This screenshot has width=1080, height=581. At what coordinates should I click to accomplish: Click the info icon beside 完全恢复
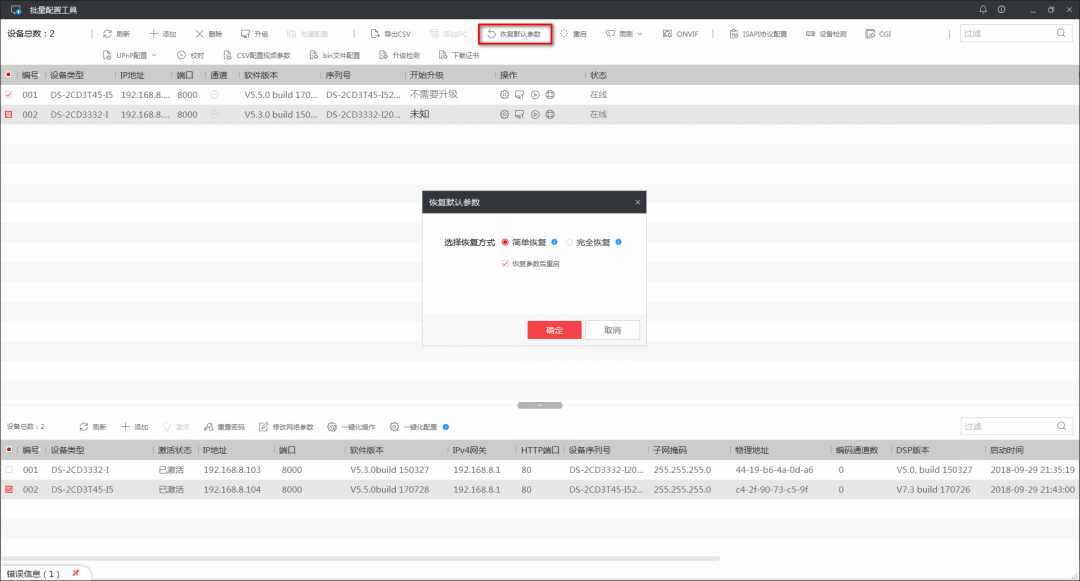619,242
